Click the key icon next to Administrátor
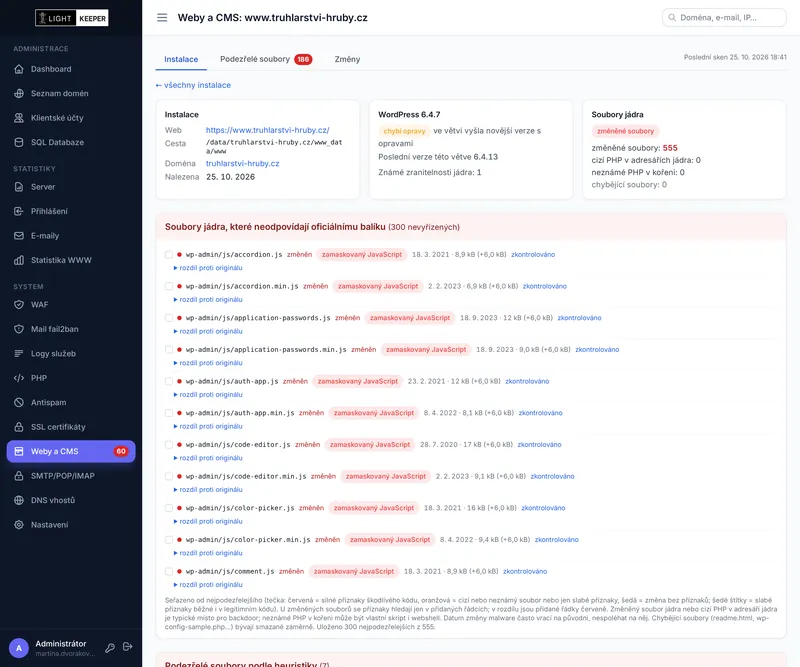Screen dimensions: 800x667 (x=110, y=648)
